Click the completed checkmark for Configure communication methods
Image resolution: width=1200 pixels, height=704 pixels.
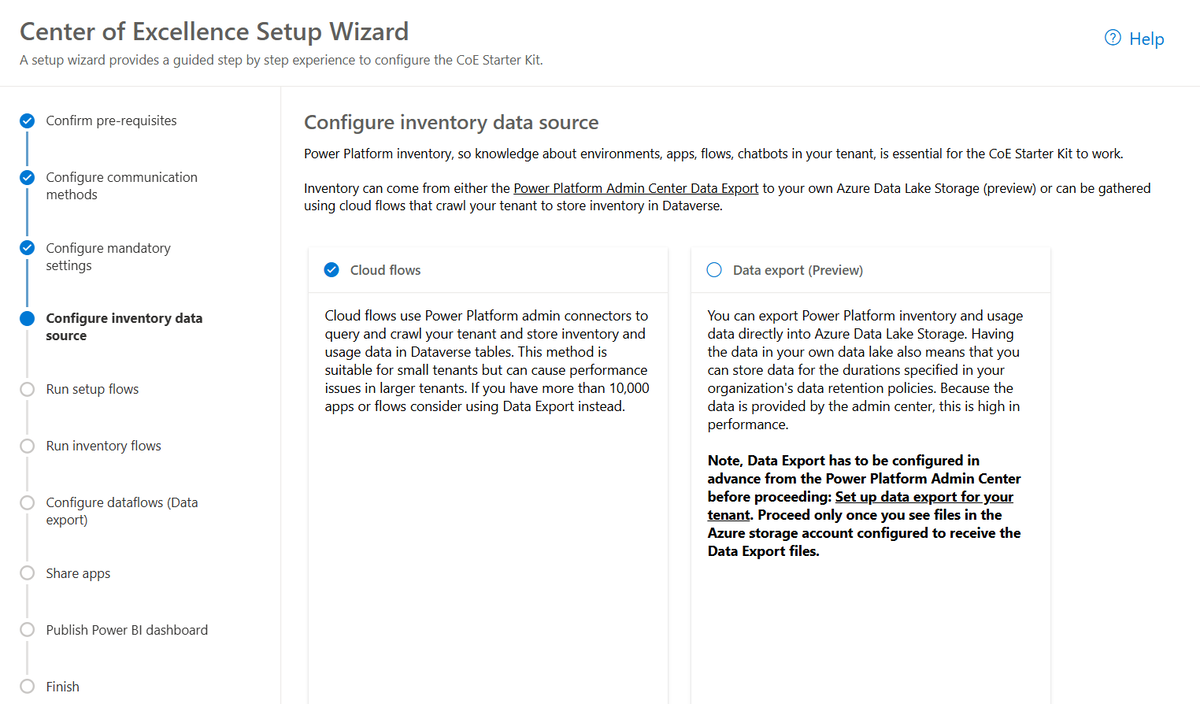point(27,178)
